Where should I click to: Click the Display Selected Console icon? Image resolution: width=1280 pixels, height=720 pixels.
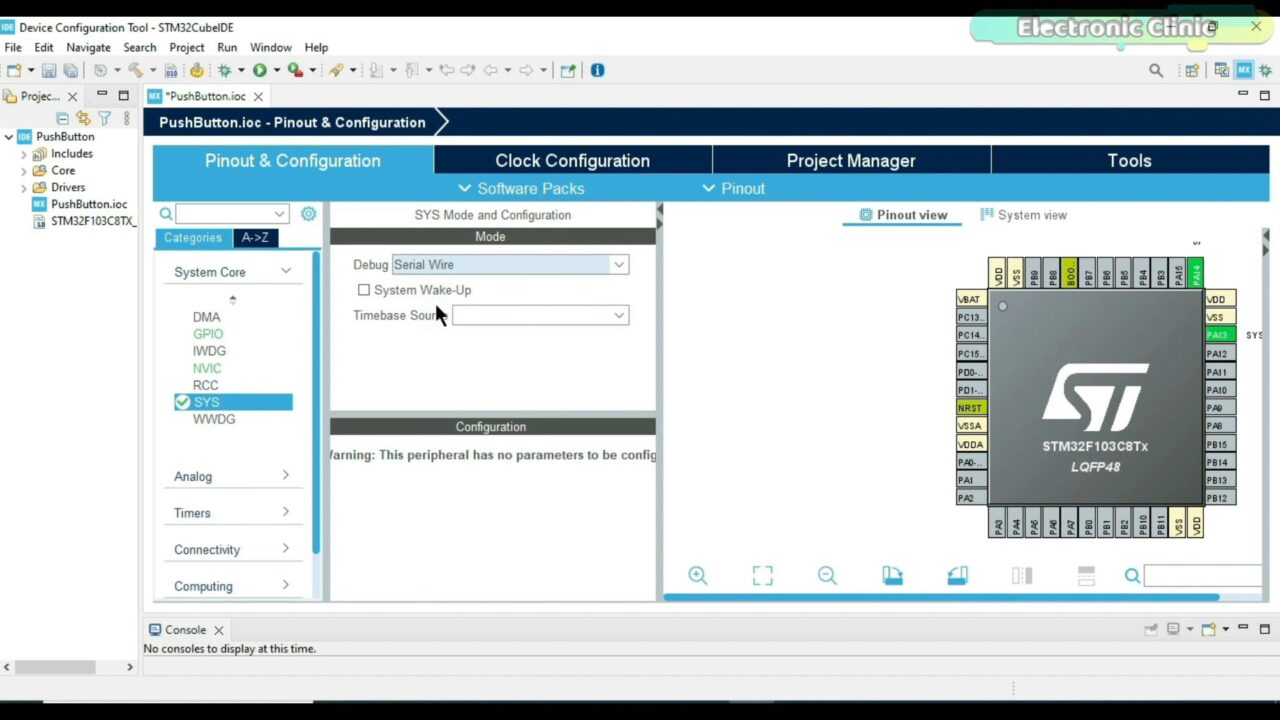click(x=1173, y=629)
